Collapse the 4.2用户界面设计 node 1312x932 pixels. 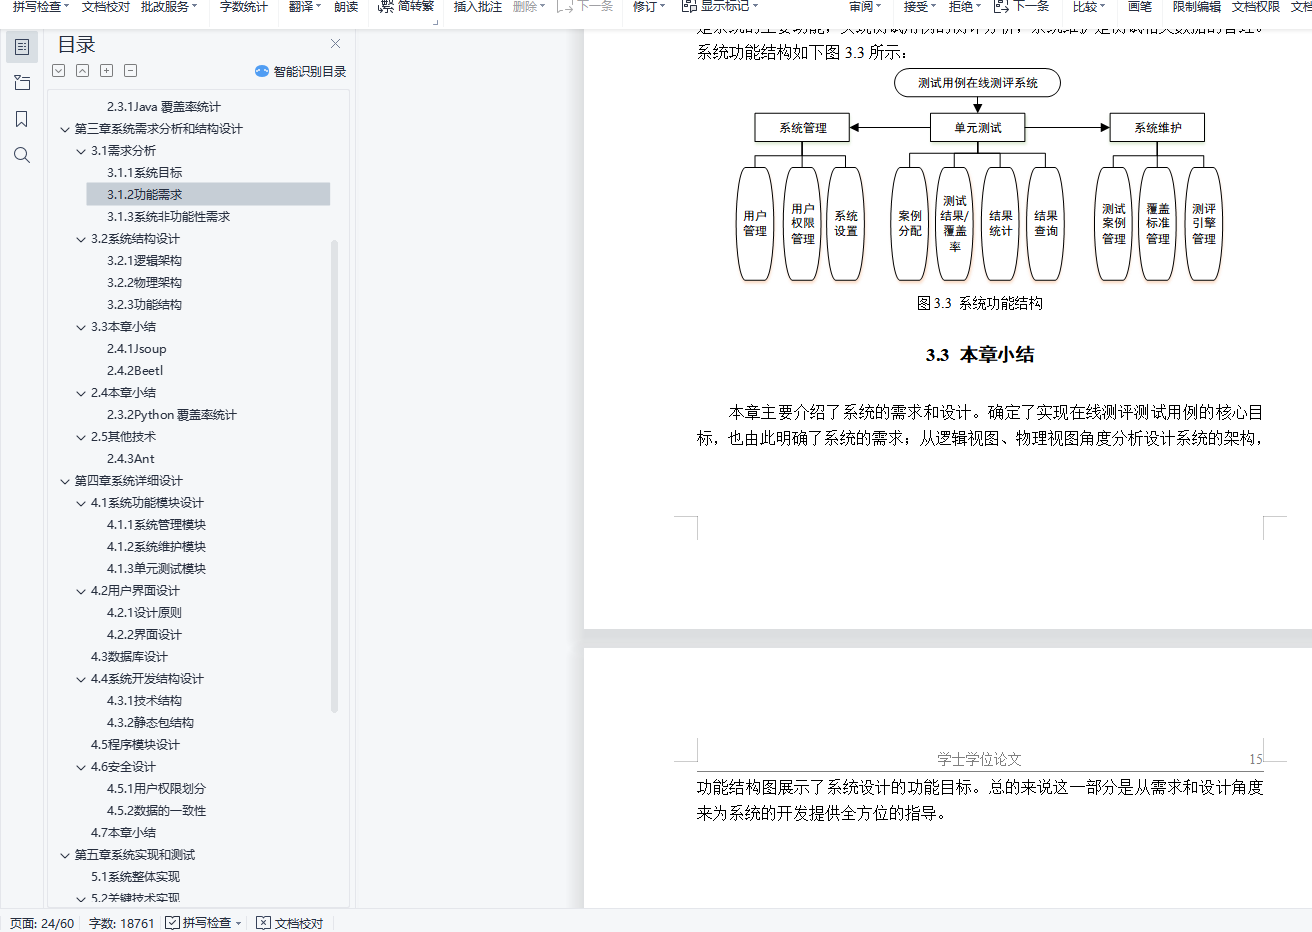coord(81,591)
